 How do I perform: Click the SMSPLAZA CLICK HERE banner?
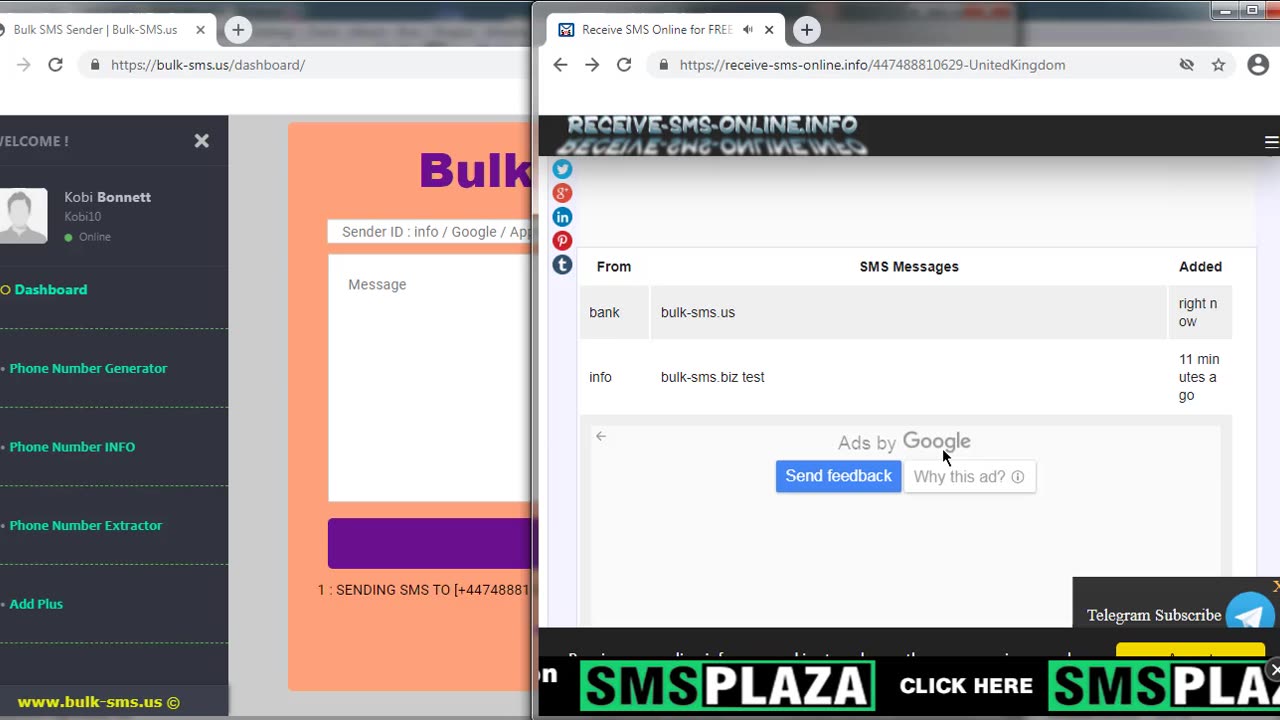pos(909,686)
